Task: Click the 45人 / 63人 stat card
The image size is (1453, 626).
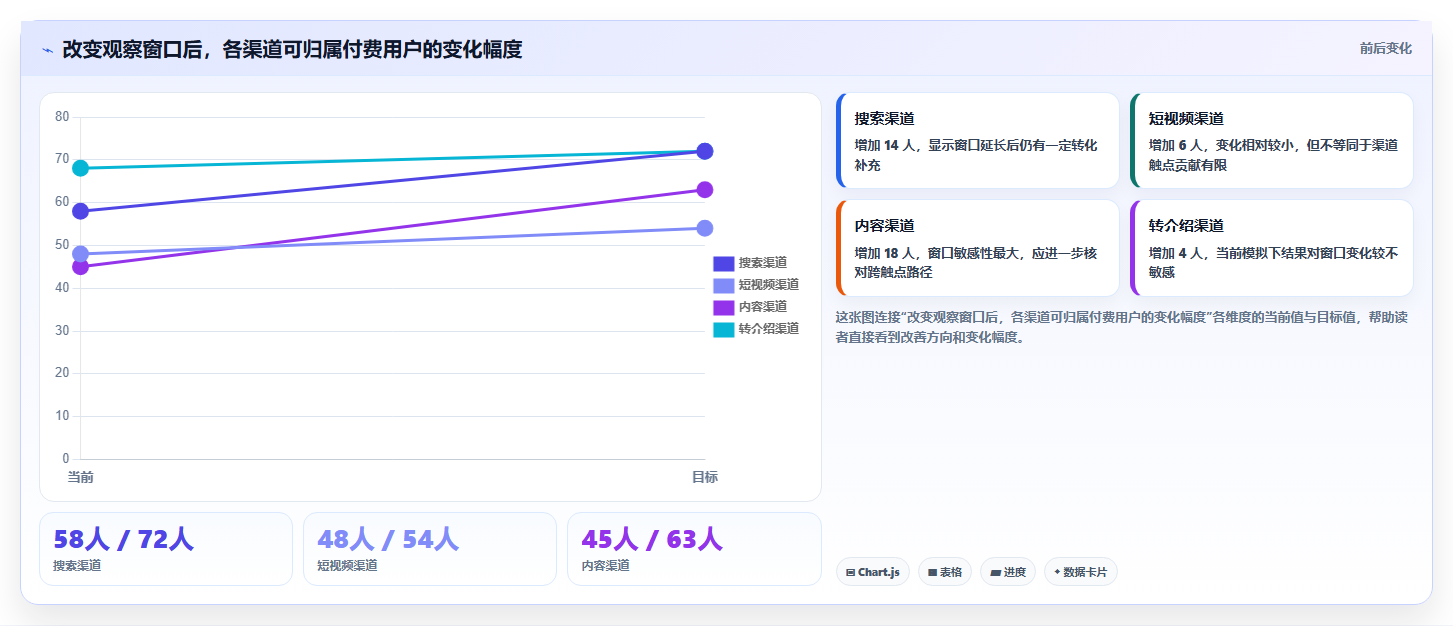Action: point(694,549)
